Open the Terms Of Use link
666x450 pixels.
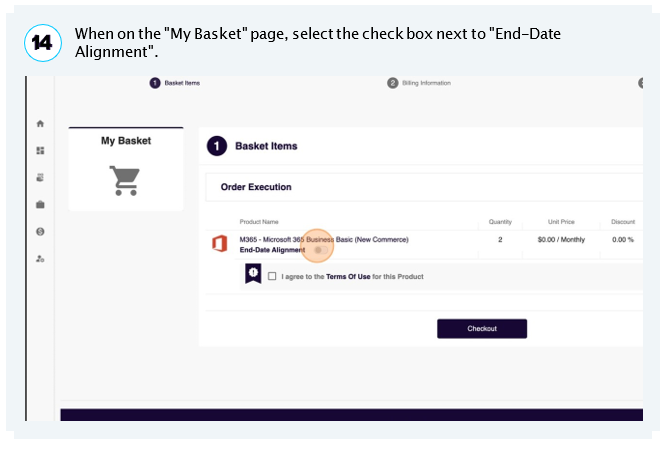point(348,277)
